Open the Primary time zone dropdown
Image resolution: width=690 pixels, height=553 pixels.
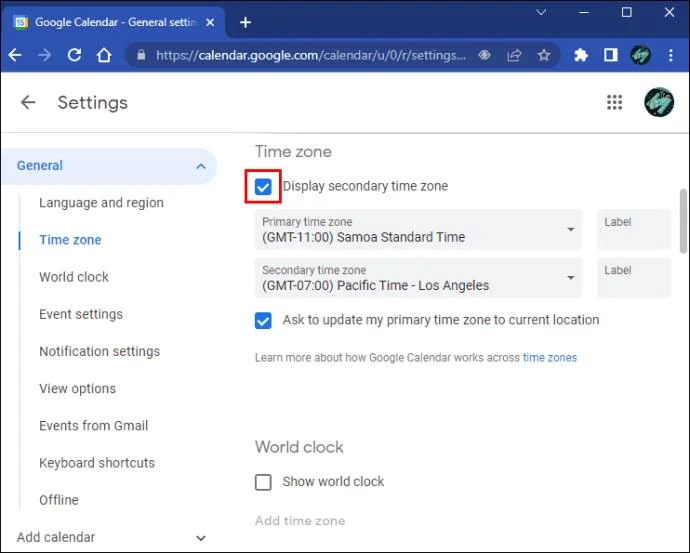(418, 230)
